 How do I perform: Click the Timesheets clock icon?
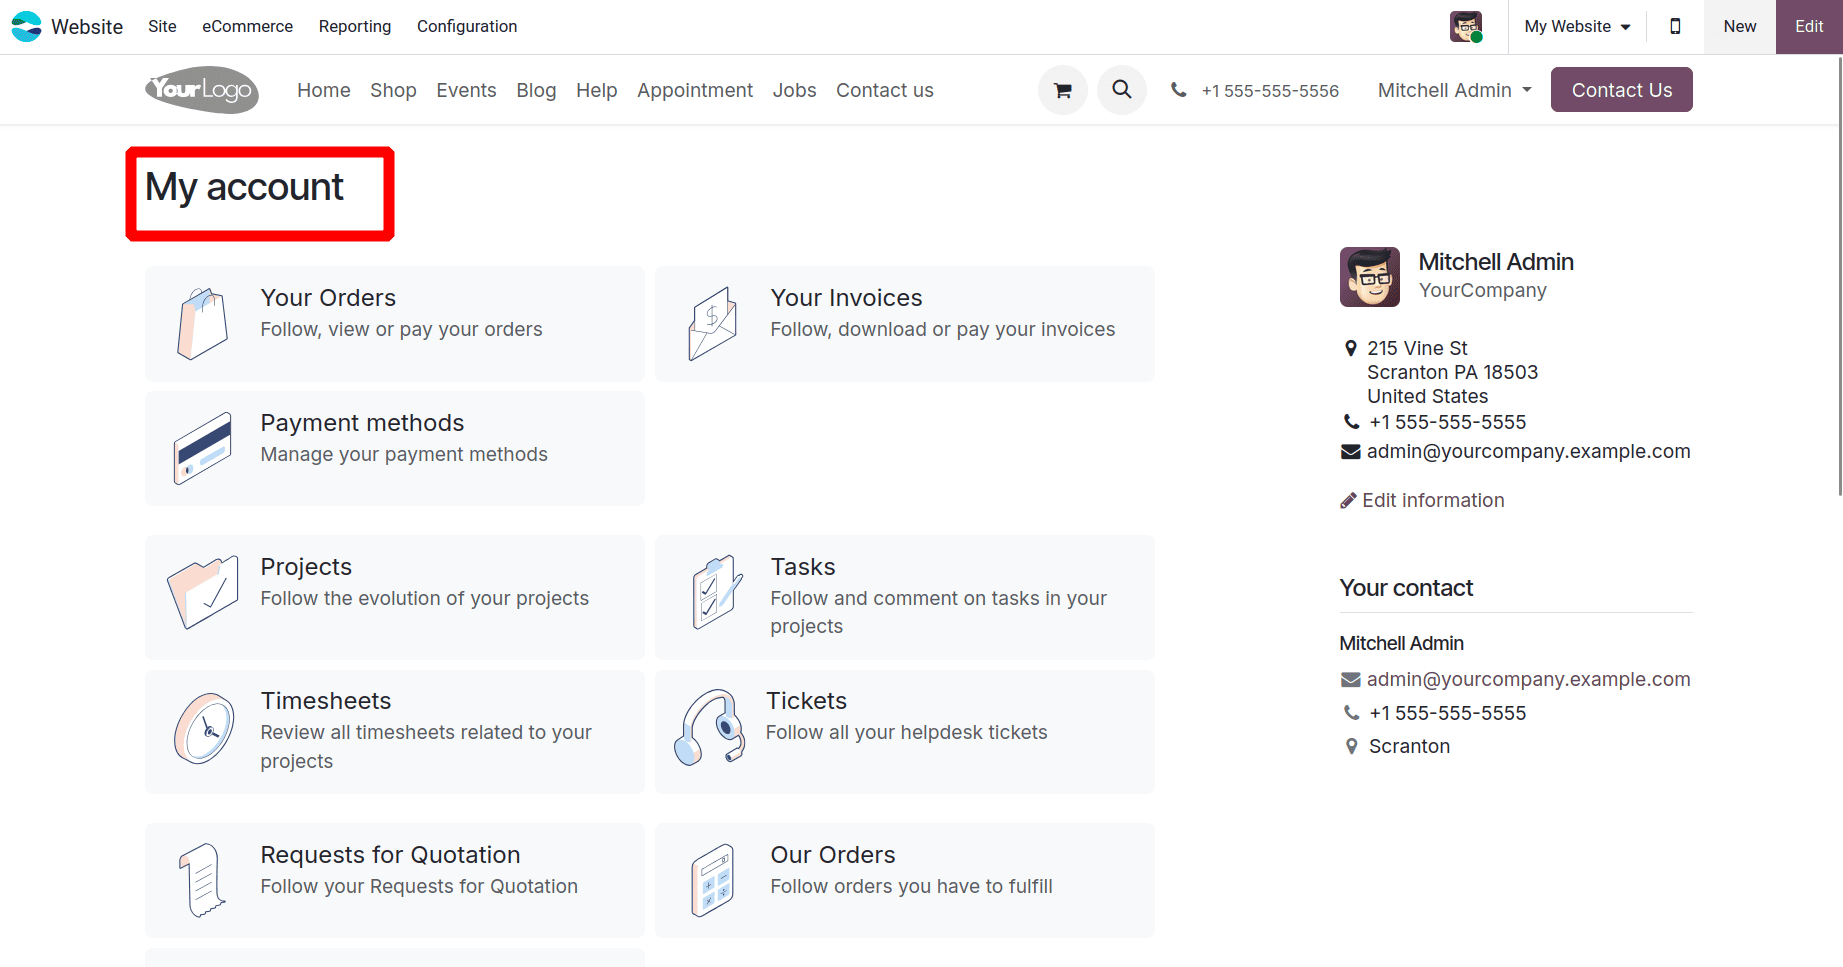click(205, 729)
